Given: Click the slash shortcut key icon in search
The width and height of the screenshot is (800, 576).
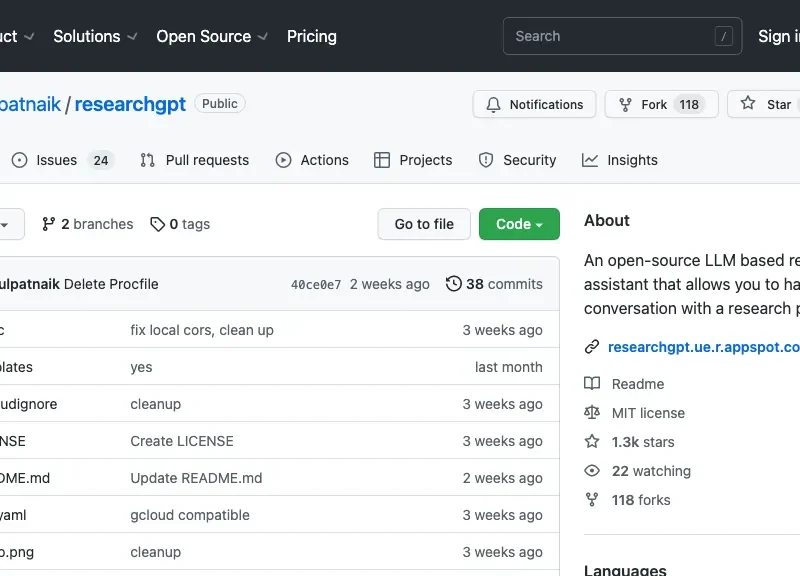Looking at the screenshot, I should [723, 36].
